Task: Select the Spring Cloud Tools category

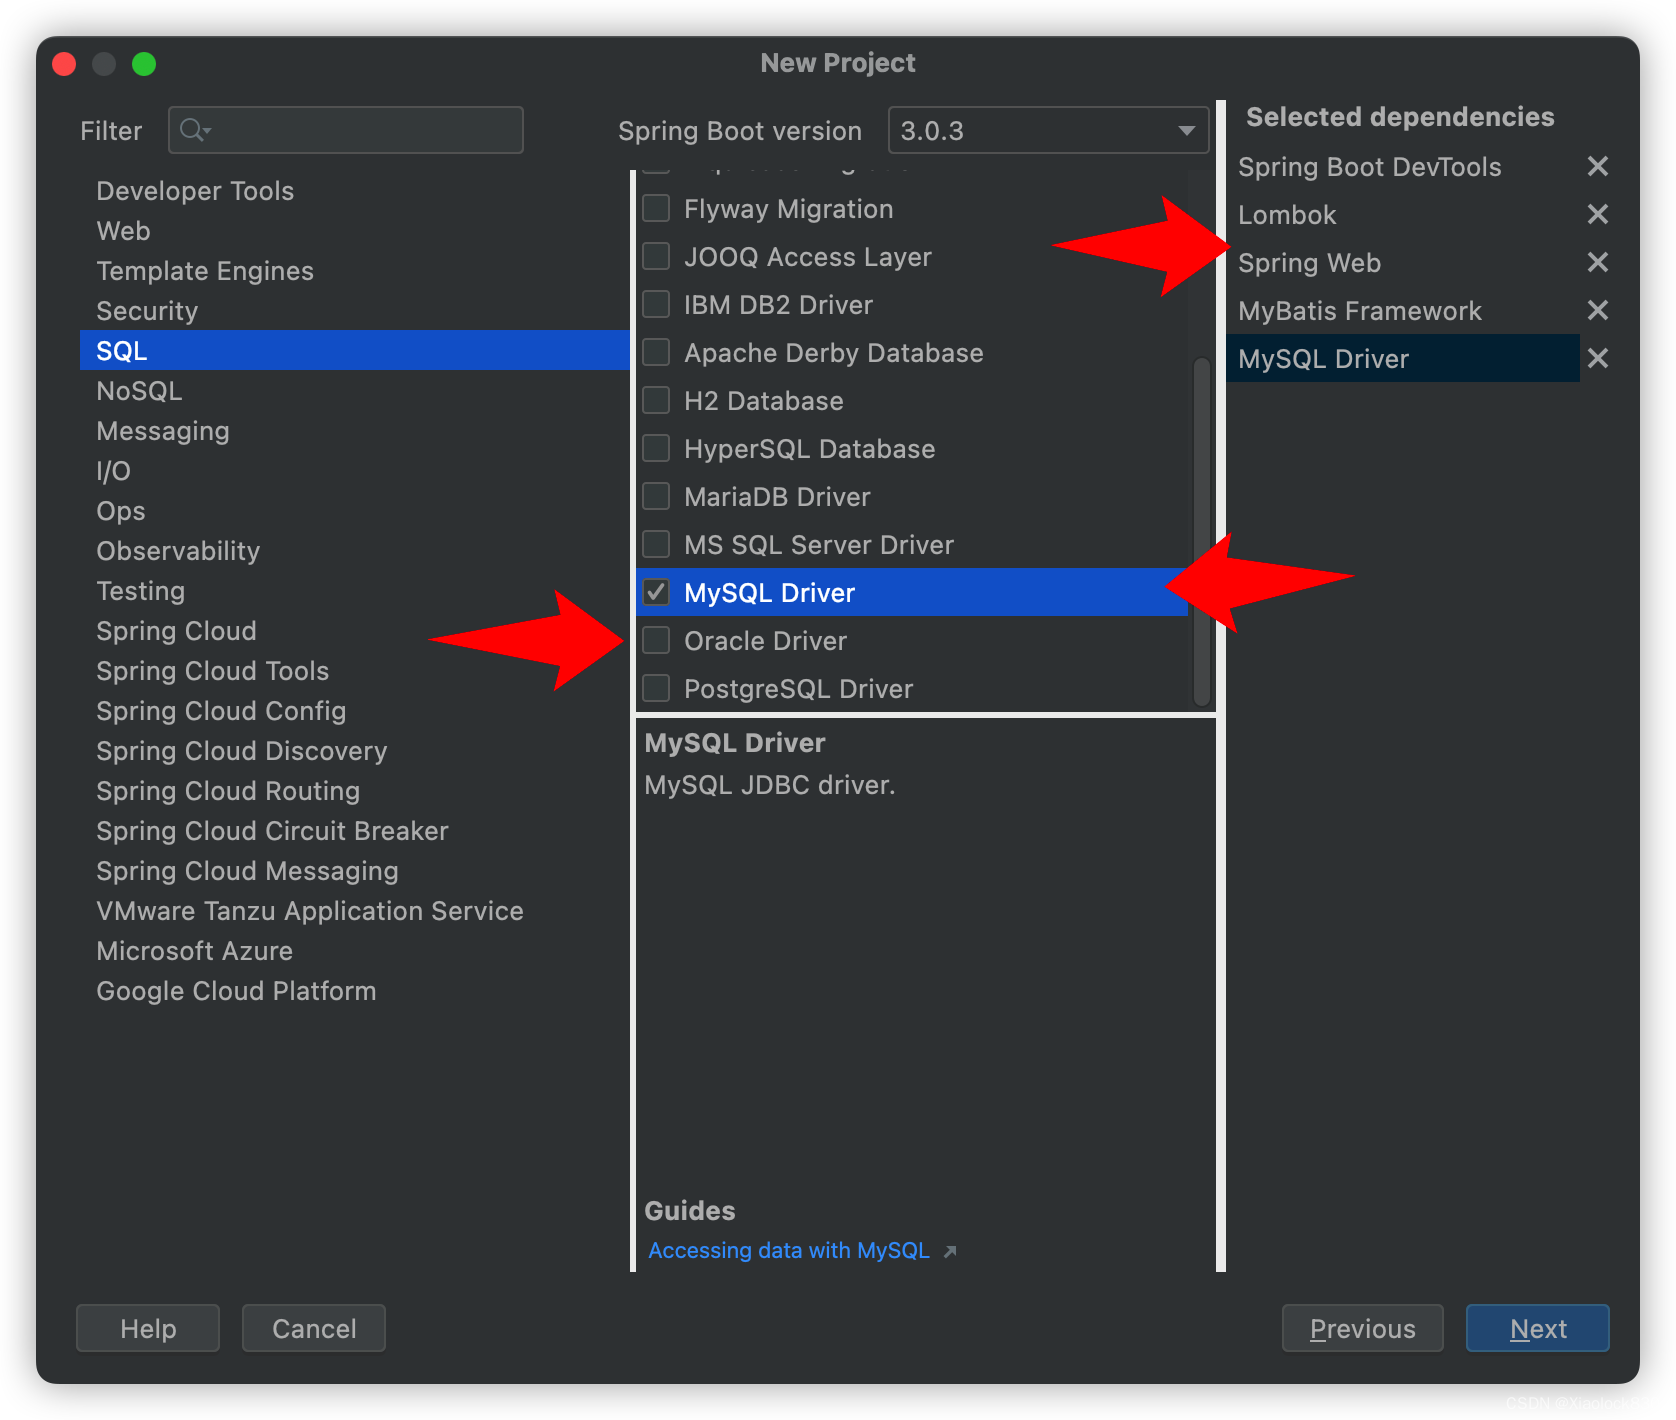Action: tap(355, 670)
